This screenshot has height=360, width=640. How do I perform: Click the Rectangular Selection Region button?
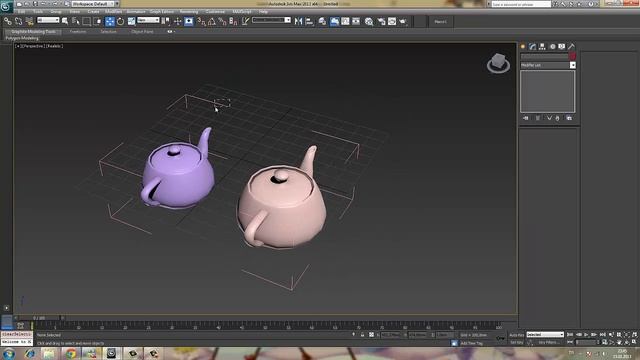point(87,21)
